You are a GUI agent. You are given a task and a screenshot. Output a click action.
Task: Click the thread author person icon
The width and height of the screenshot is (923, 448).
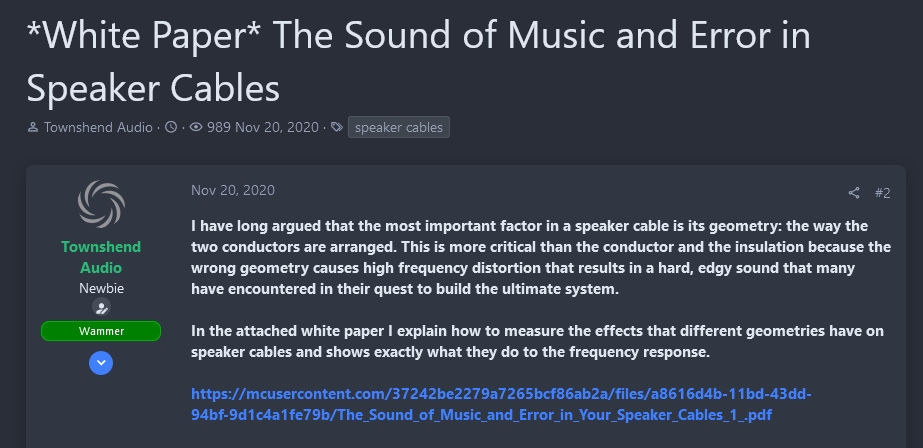click(x=33, y=128)
